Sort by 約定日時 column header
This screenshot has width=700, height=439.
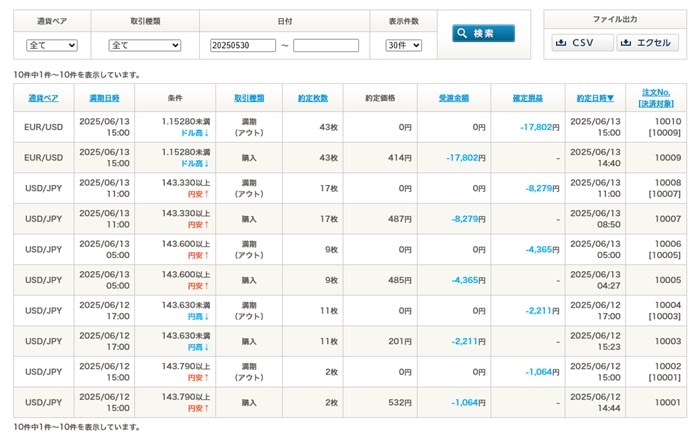pos(596,98)
